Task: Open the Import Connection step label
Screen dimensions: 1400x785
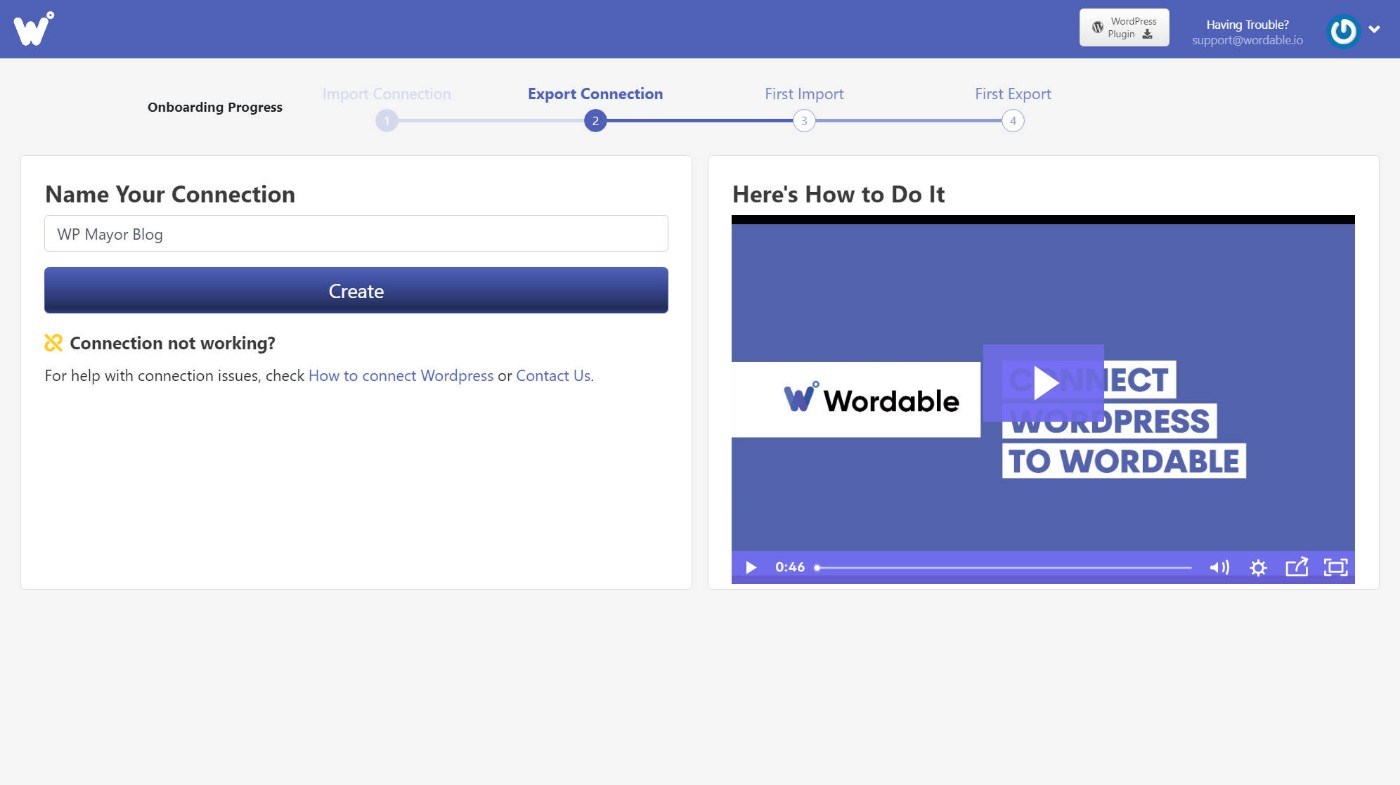Action: pyautogui.click(x=387, y=94)
